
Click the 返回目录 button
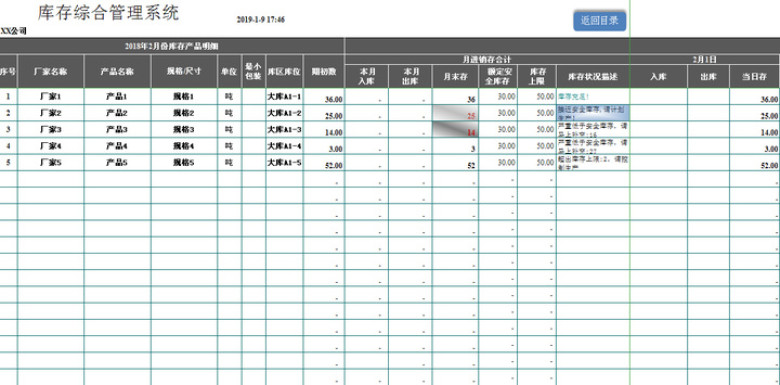[599, 21]
